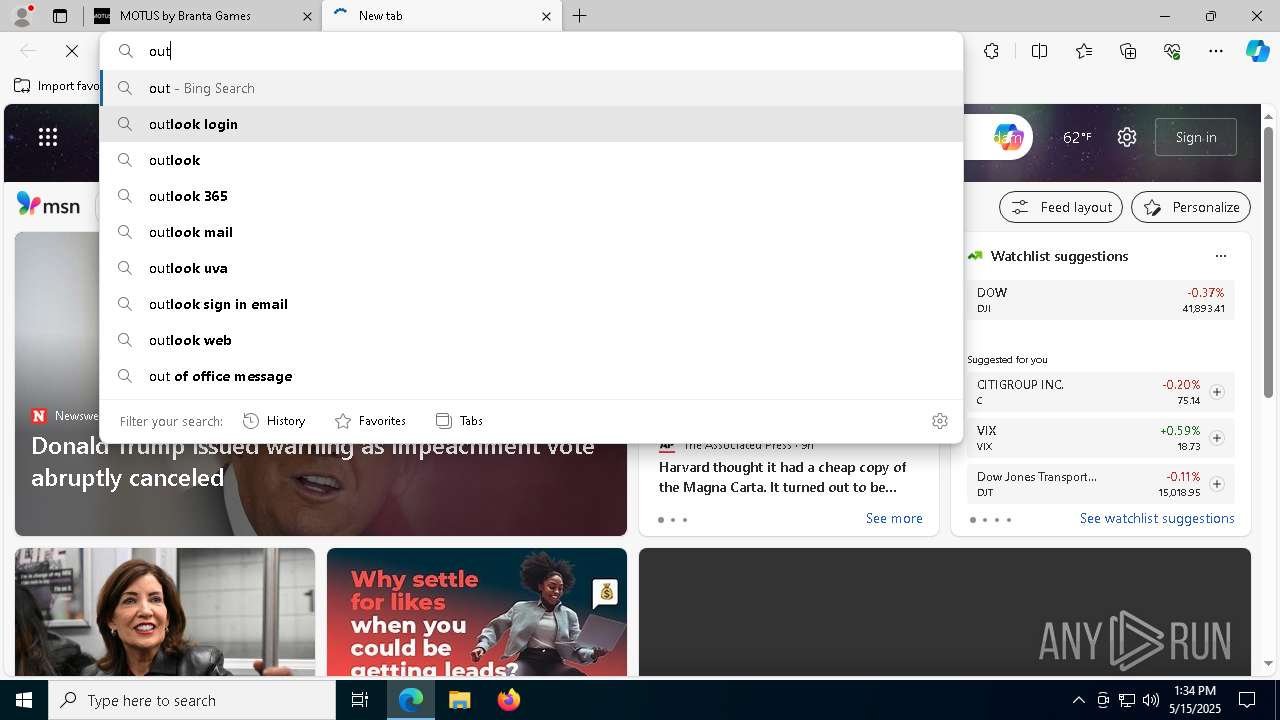Pick the 'outlook mail' suggestion
Image resolution: width=1280 pixels, height=720 pixels.
pos(531,232)
